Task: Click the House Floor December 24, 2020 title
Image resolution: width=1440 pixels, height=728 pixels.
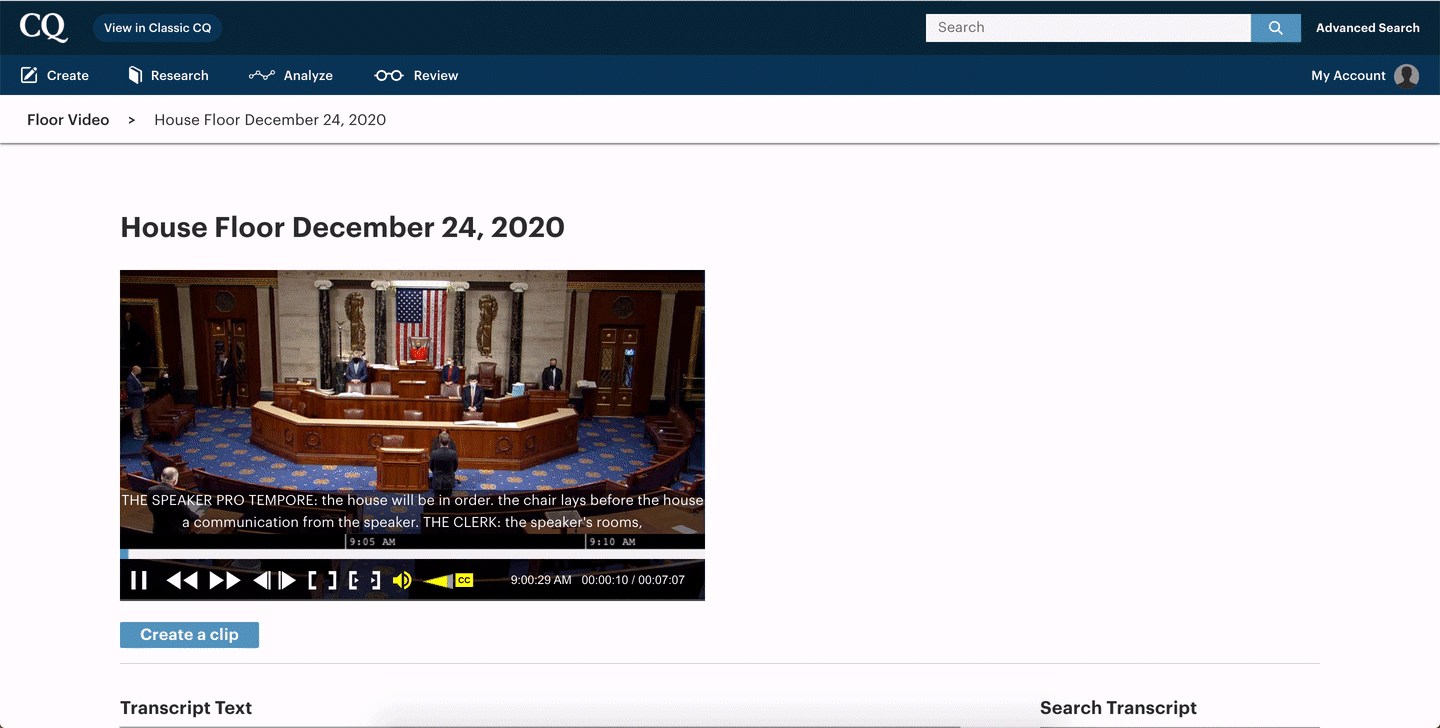Action: tap(342, 228)
